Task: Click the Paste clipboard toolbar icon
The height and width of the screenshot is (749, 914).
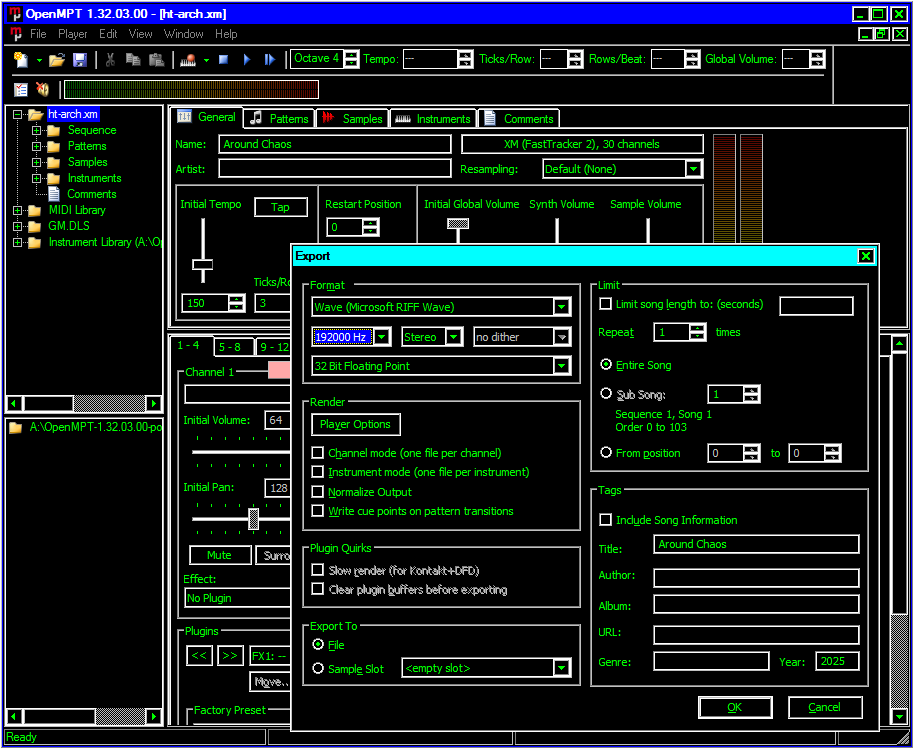Action: click(156, 59)
